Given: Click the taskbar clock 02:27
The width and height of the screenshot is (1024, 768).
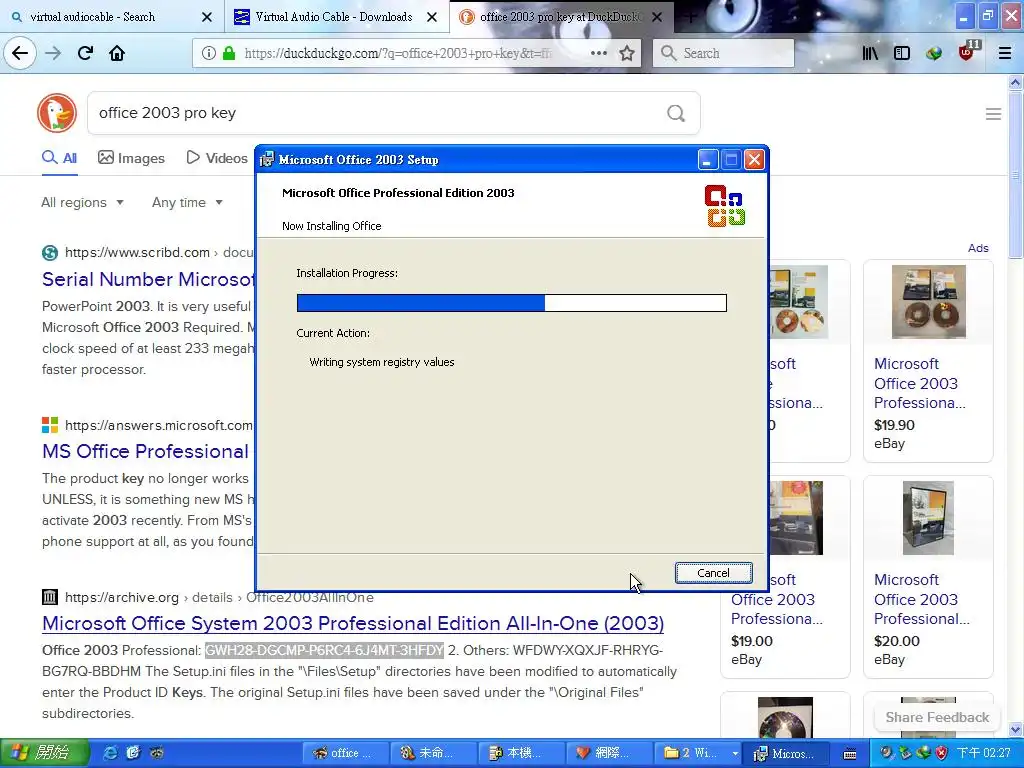Looking at the screenshot, I should 983,753.
